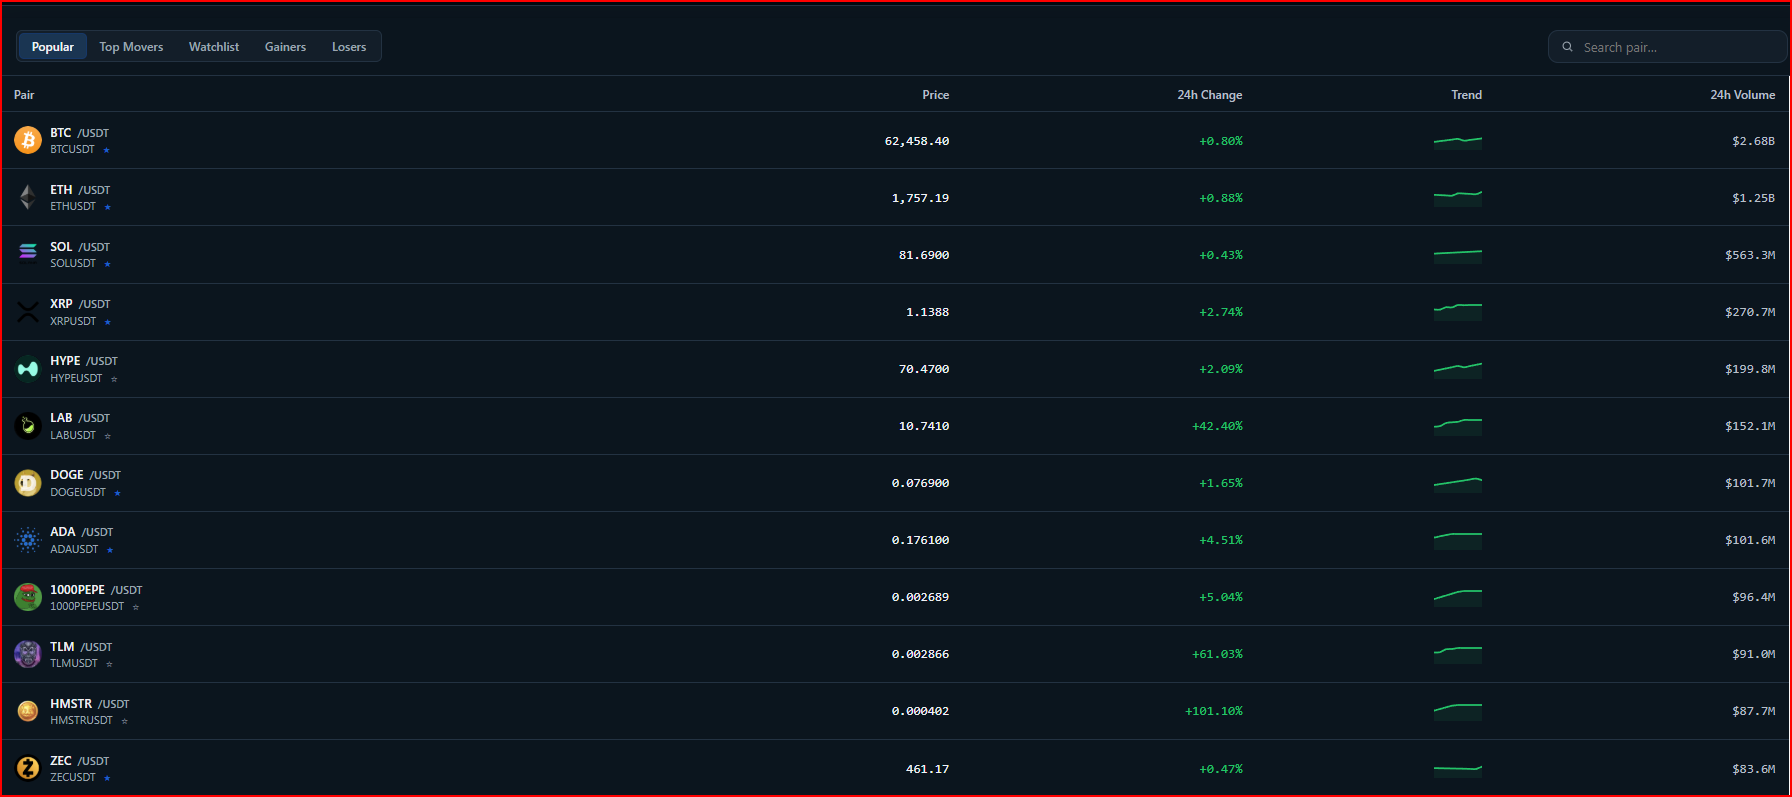Click the XRP logo icon
This screenshot has width=1792, height=797.
click(28, 312)
